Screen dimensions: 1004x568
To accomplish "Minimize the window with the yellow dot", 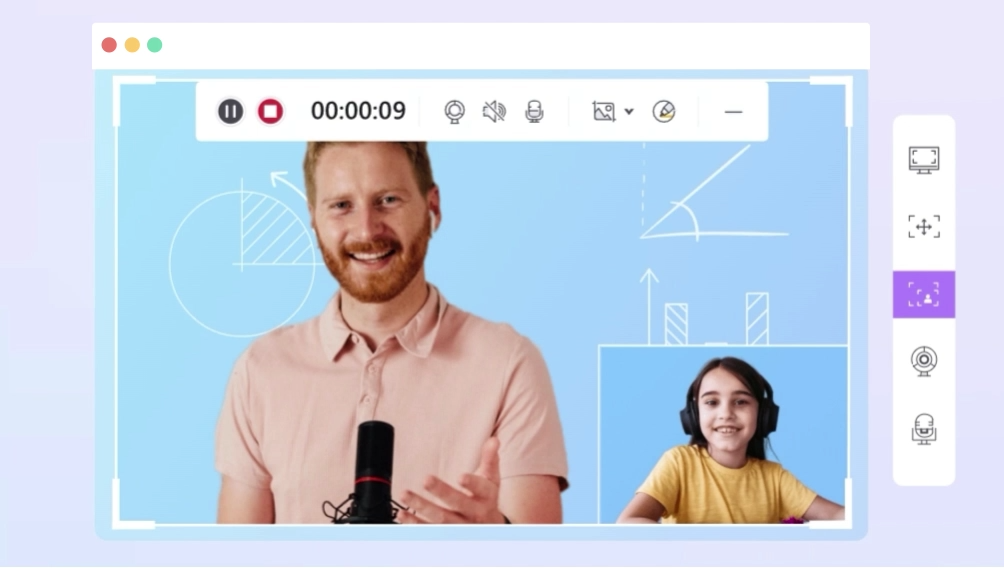I will coord(132,45).
